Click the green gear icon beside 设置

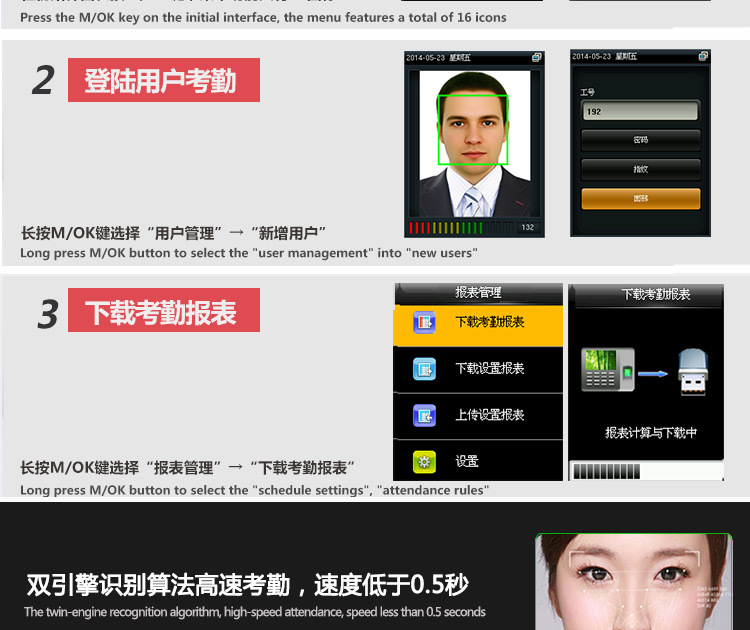pyautogui.click(x=424, y=462)
